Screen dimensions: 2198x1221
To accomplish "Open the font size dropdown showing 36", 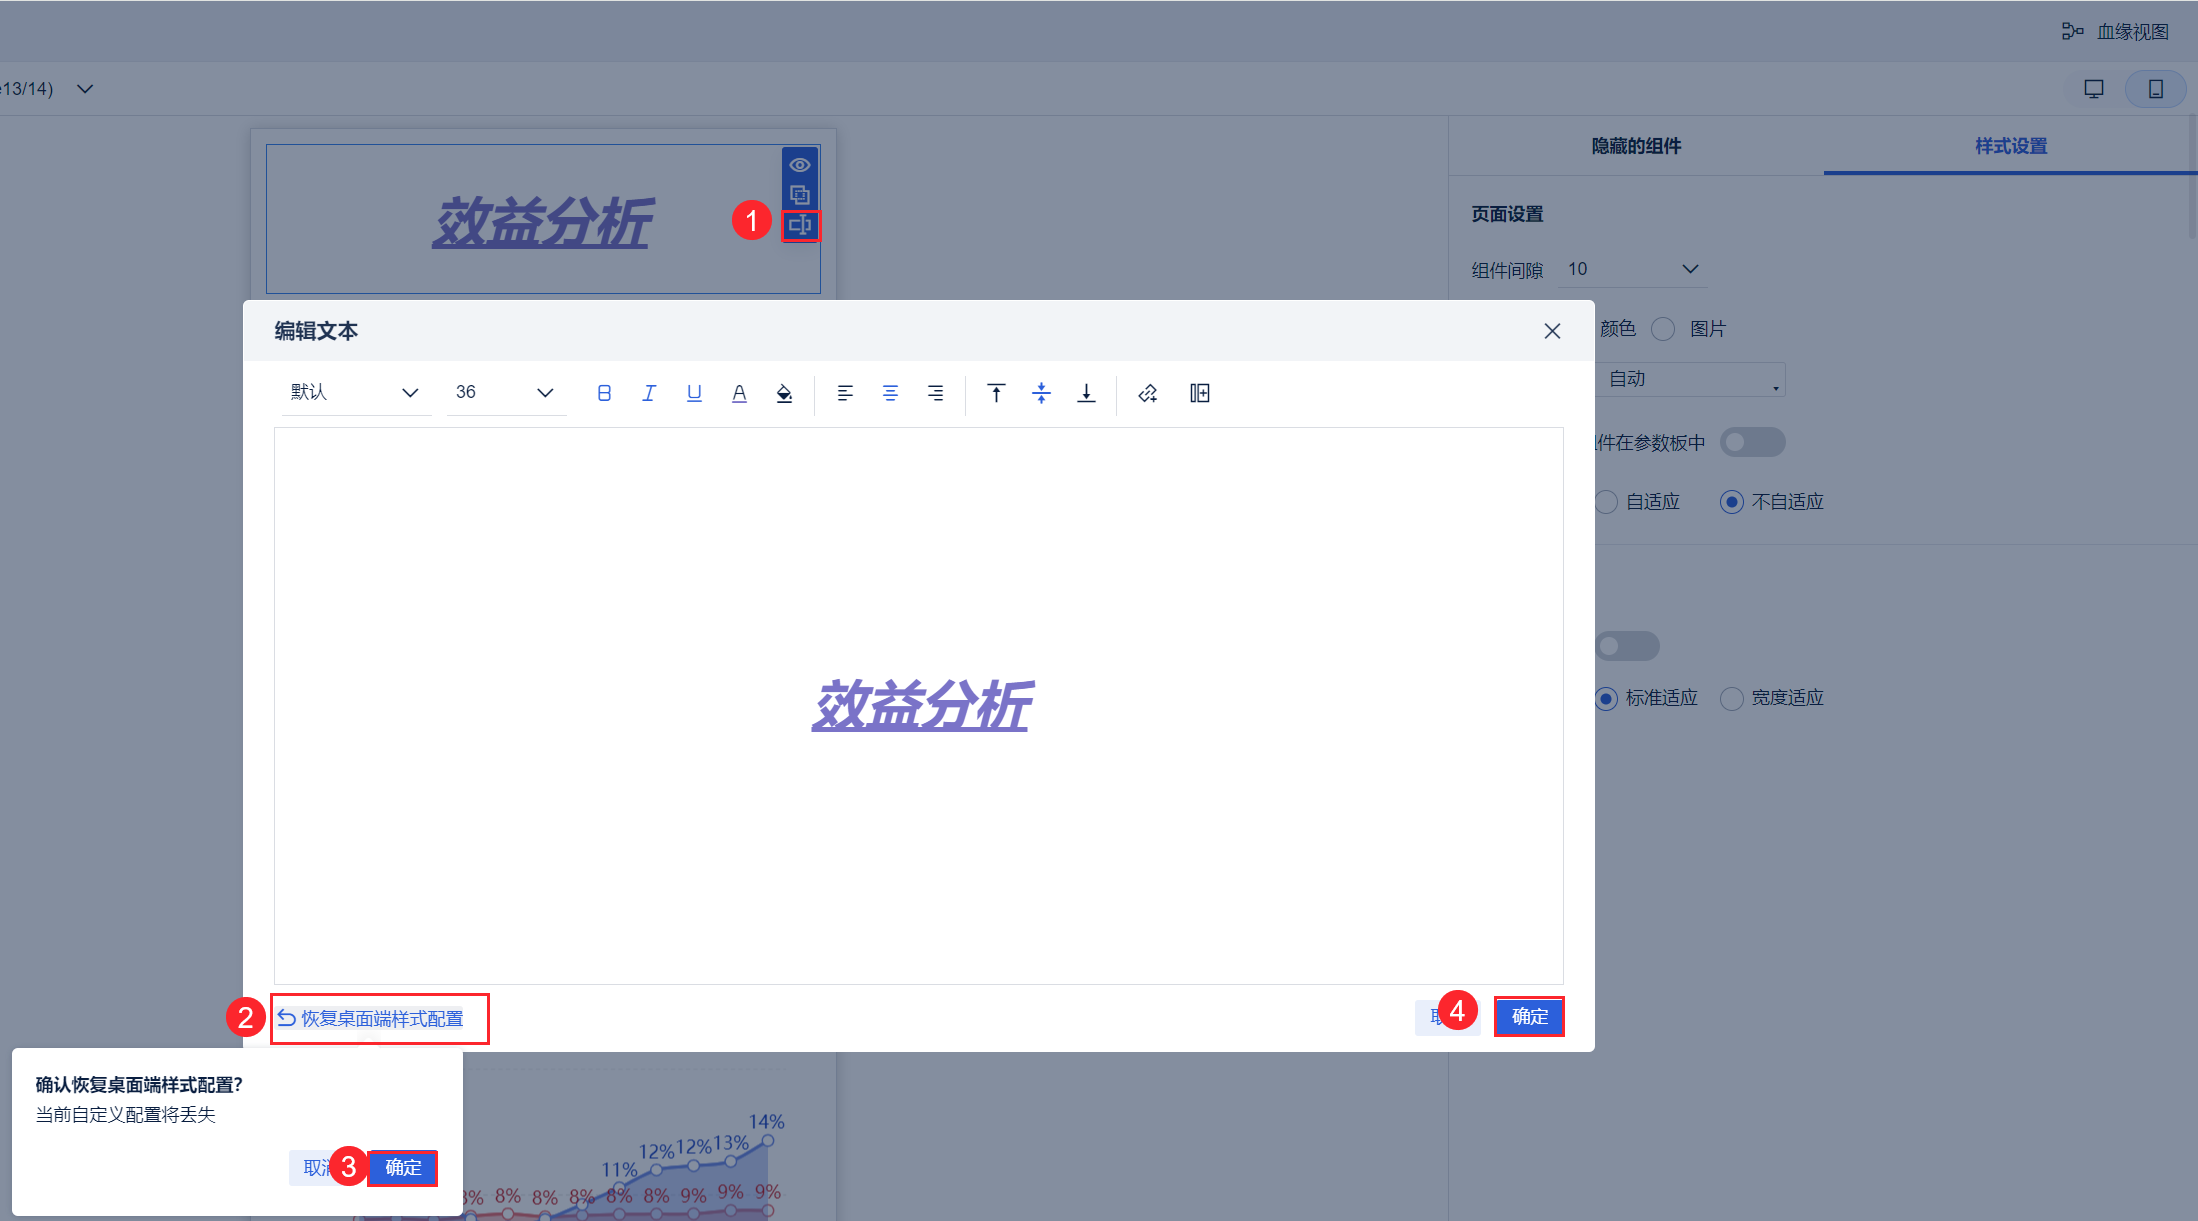I will (505, 392).
